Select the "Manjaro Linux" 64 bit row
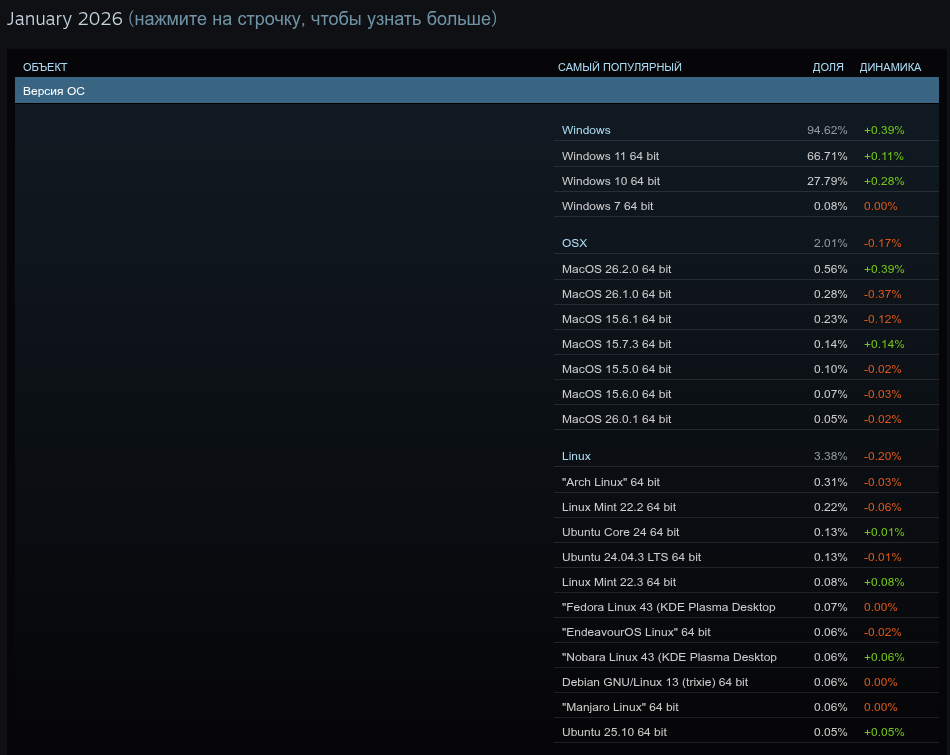The height and width of the screenshot is (755, 950). tap(746, 707)
